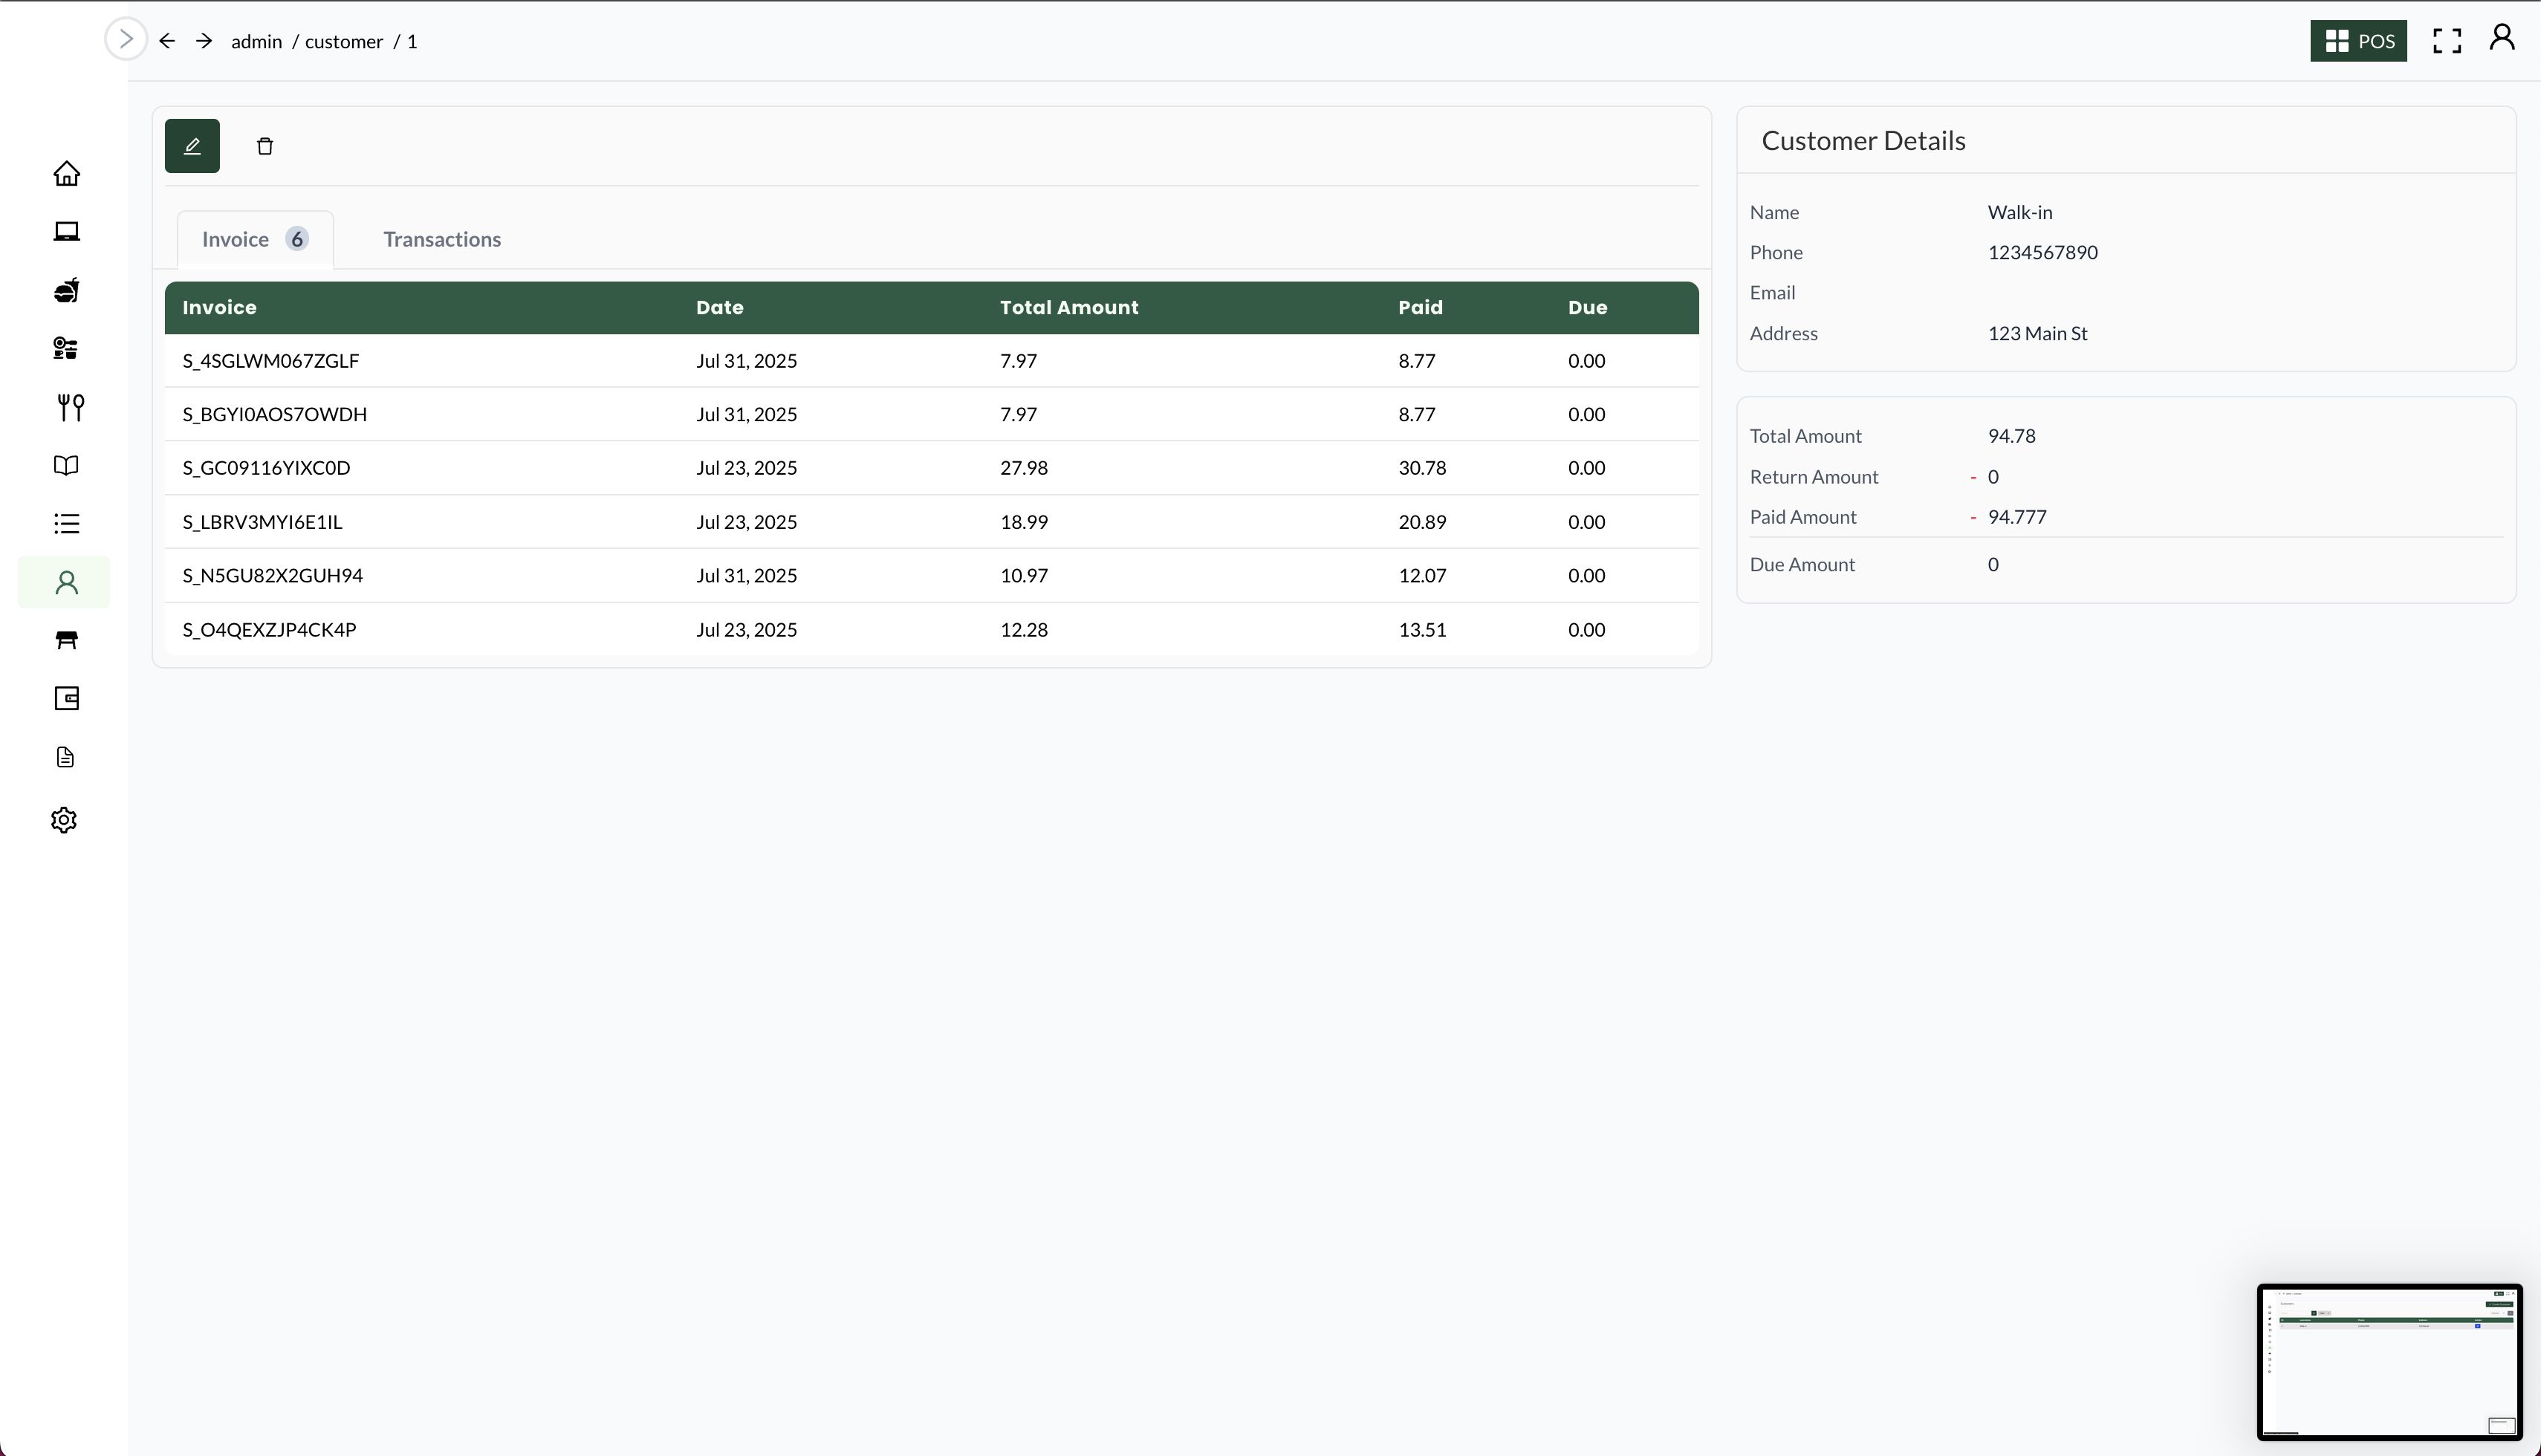Click the customer breadcrumb link
Viewport: 2541px width, 1456px height.
[x=343, y=41]
